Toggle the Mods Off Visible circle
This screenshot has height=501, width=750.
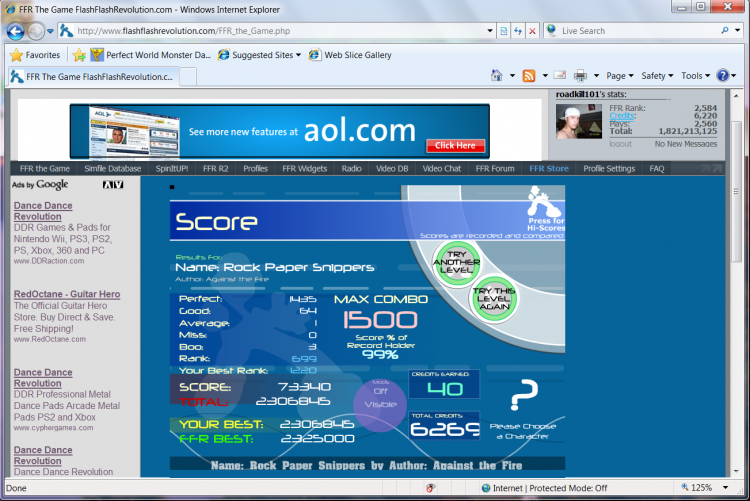coord(380,405)
